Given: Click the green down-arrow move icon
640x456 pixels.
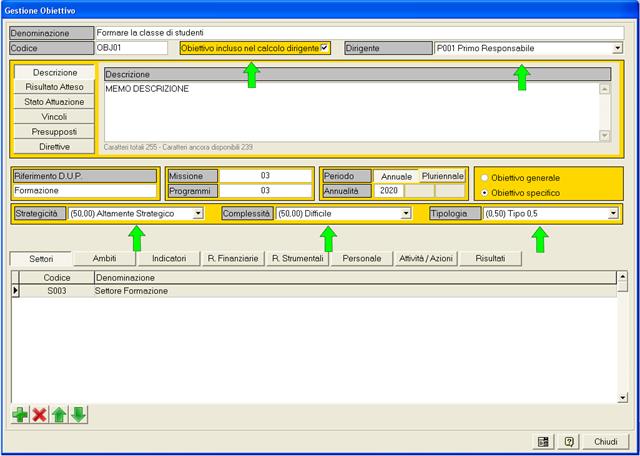Looking at the screenshot, I should click(x=79, y=415).
